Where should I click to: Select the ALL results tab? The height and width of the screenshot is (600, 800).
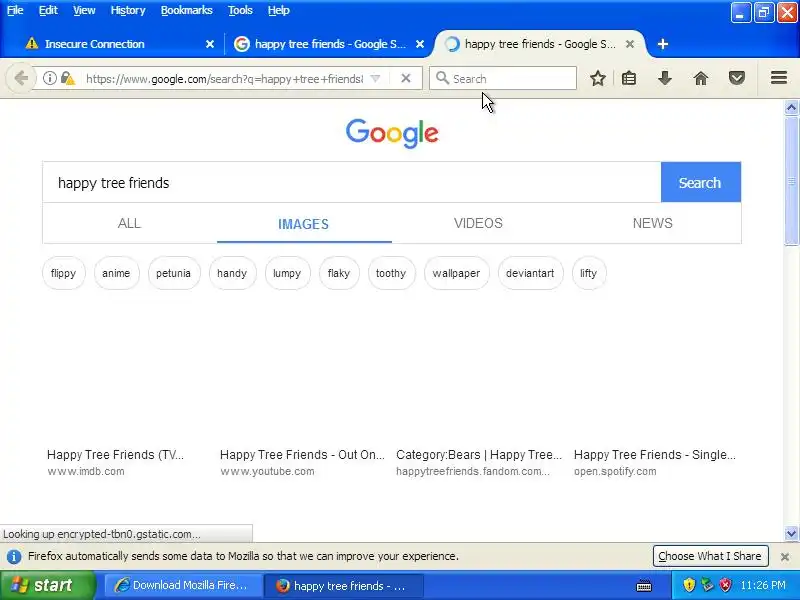tap(129, 223)
